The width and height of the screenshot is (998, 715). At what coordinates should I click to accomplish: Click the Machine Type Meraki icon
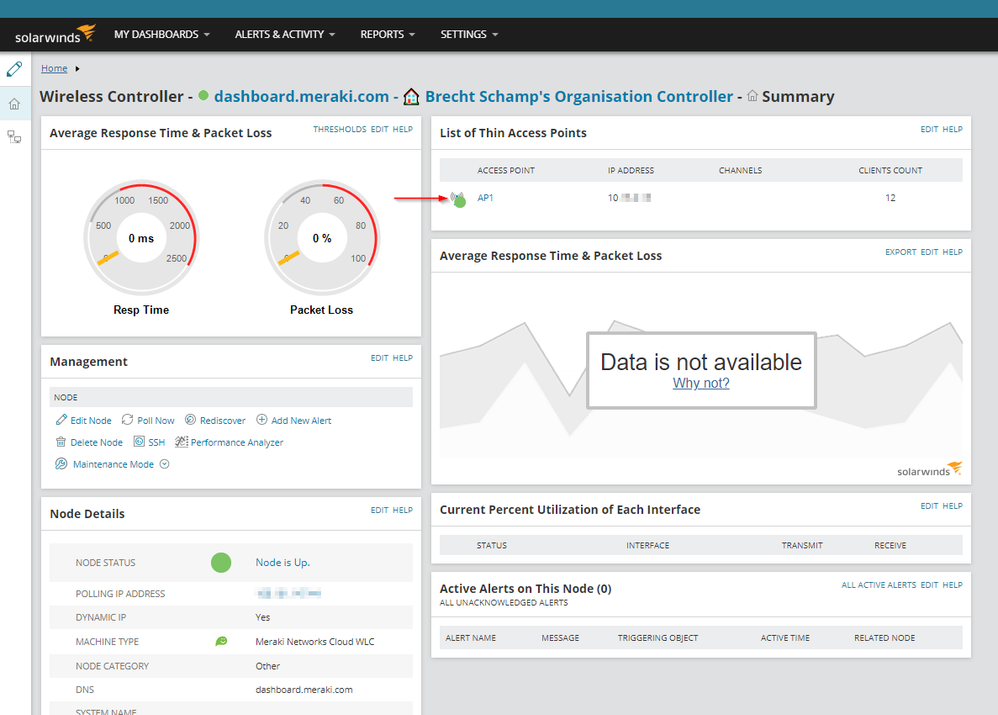[221, 641]
